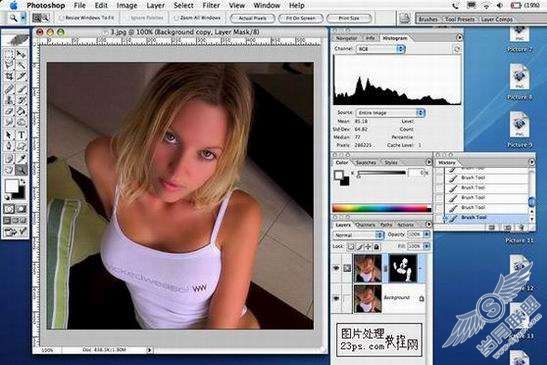Open the Normal blend mode dropdown
The height and width of the screenshot is (365, 547).
(x=358, y=235)
